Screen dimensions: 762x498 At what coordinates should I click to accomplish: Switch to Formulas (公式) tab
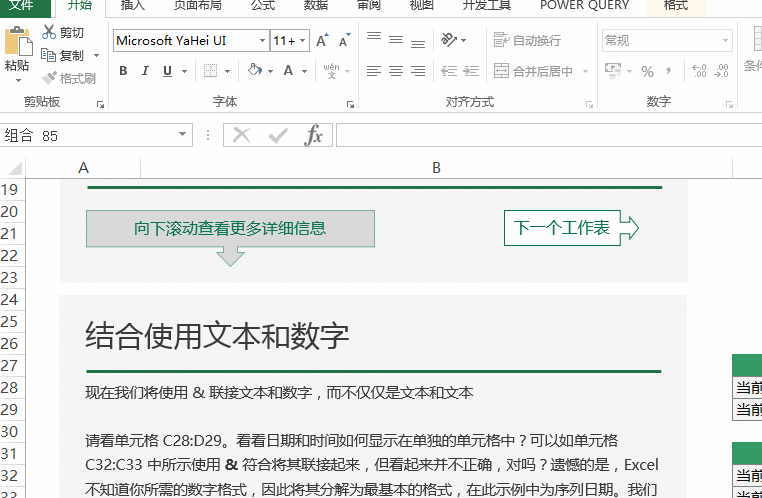tap(263, 6)
